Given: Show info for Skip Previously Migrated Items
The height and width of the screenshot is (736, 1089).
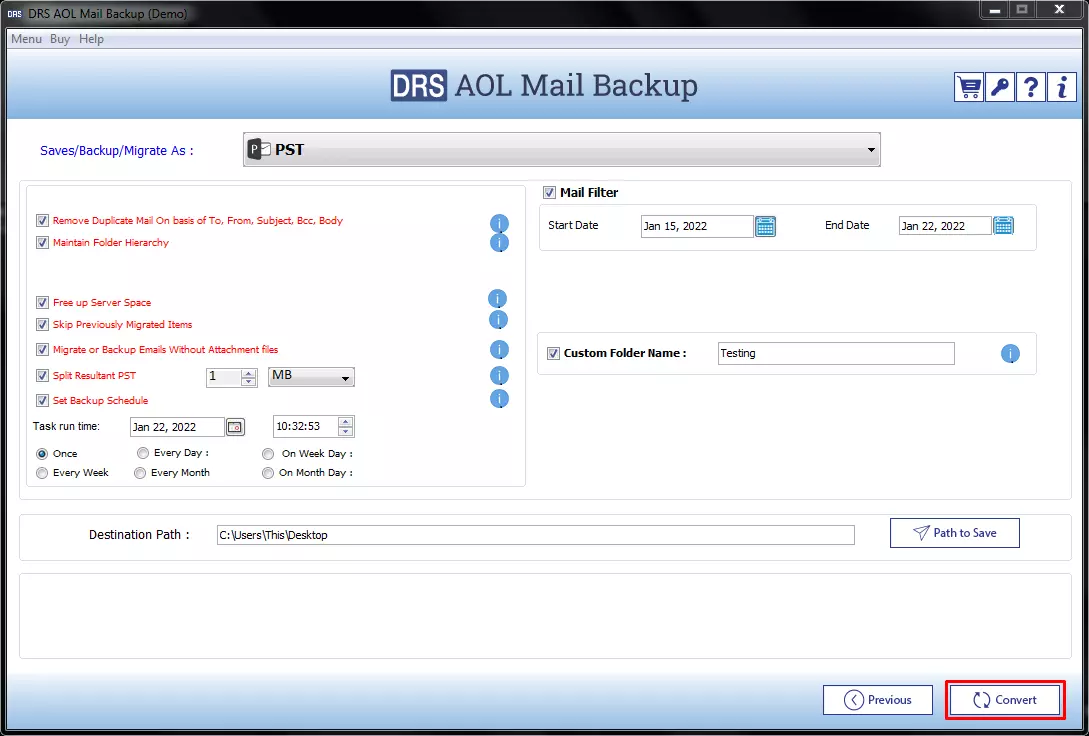Looking at the screenshot, I should (x=499, y=320).
